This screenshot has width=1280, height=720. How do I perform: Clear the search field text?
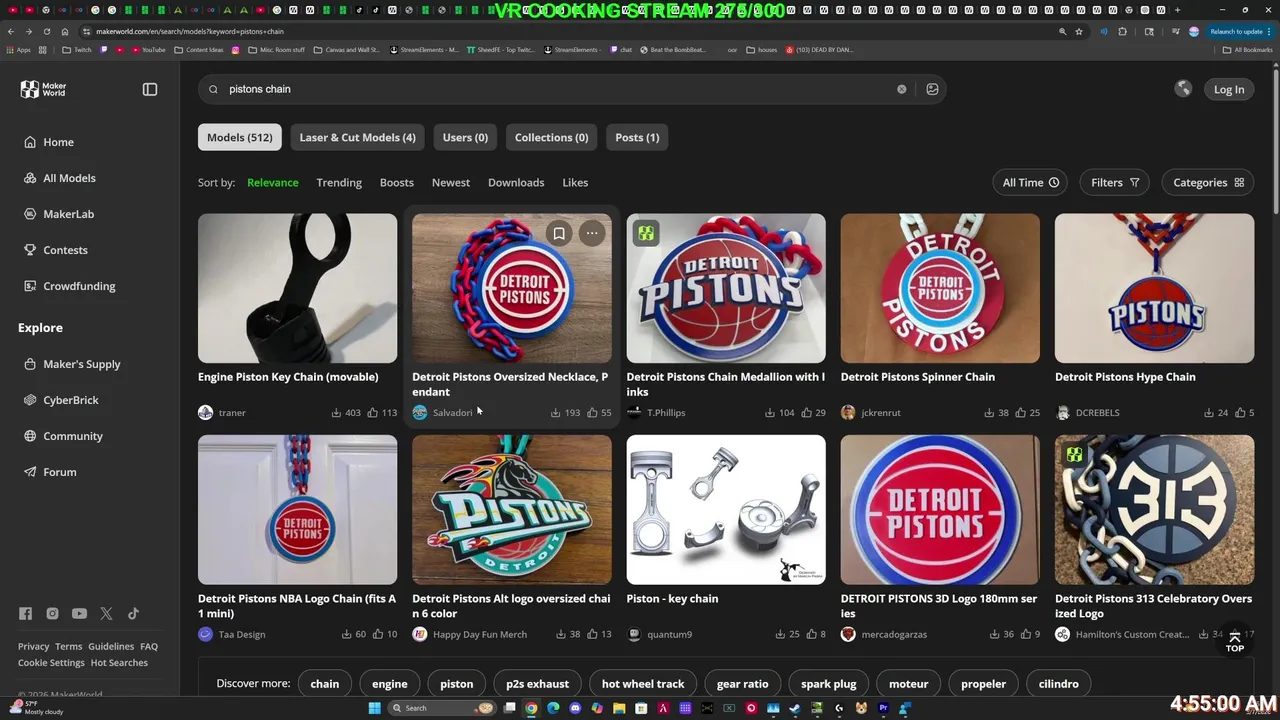tap(901, 89)
